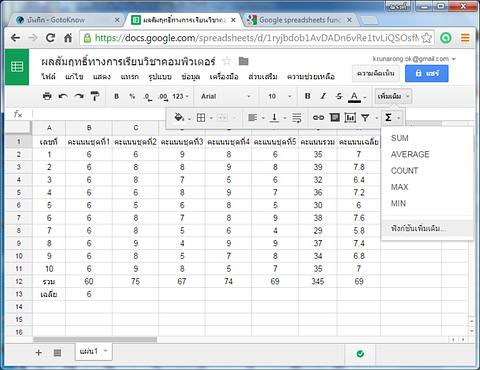Click the add sheet plus button
Image resolution: width=480 pixels, height=370 pixels.
39,352
